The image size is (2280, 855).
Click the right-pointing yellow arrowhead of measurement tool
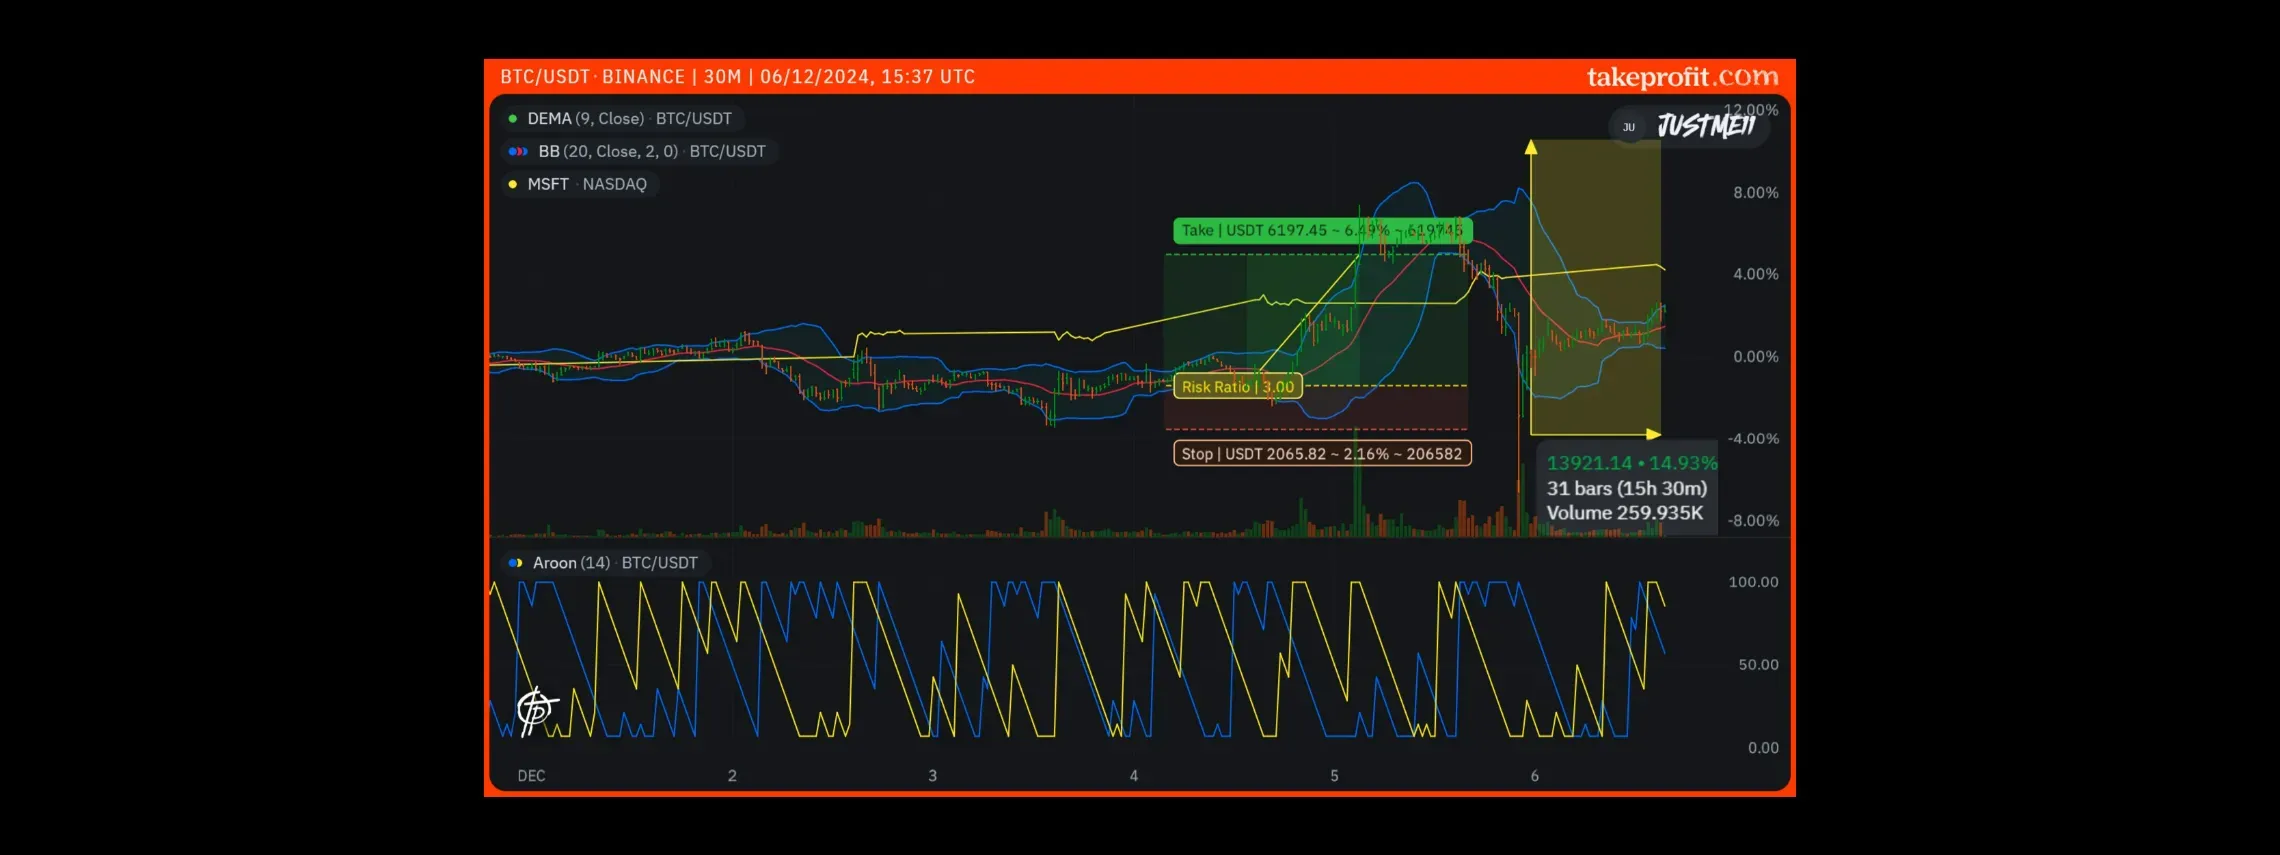click(1653, 434)
